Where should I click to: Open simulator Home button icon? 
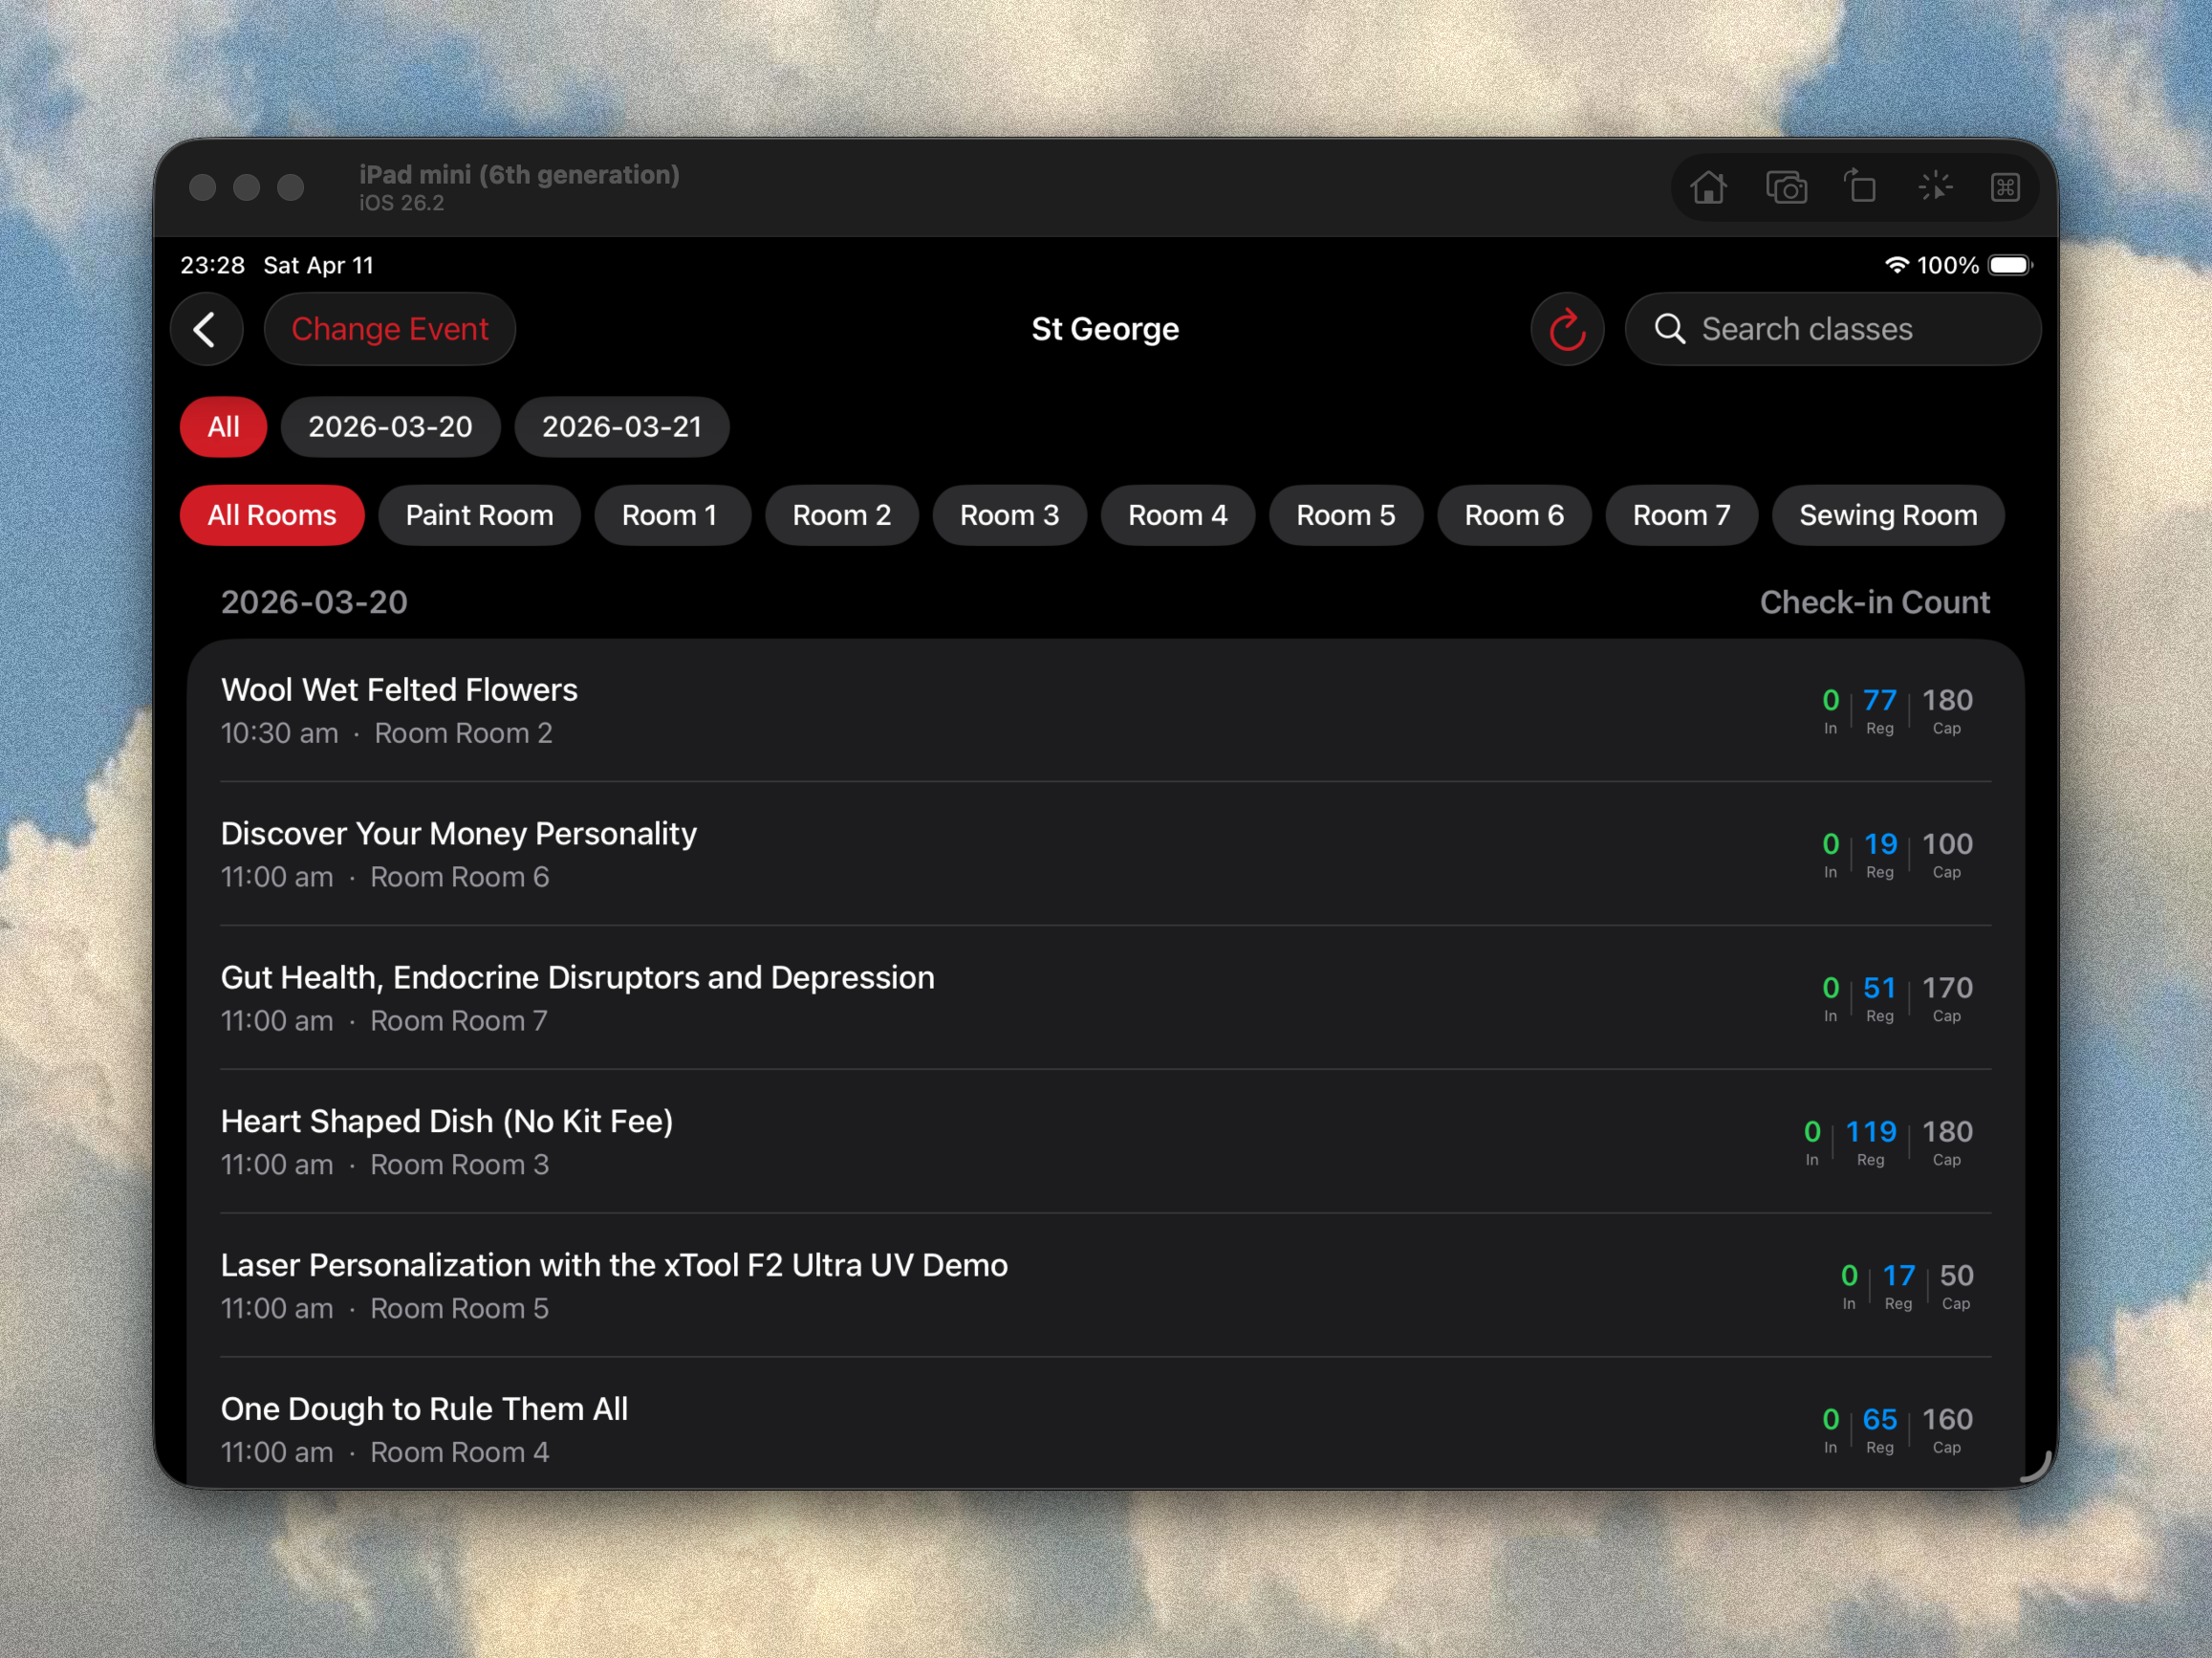pyautogui.click(x=1708, y=187)
